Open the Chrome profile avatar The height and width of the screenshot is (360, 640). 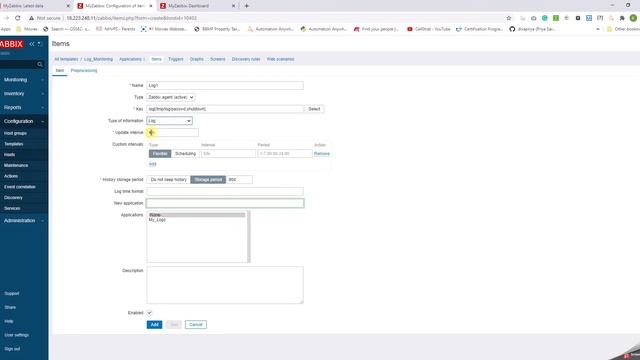coord(633,18)
